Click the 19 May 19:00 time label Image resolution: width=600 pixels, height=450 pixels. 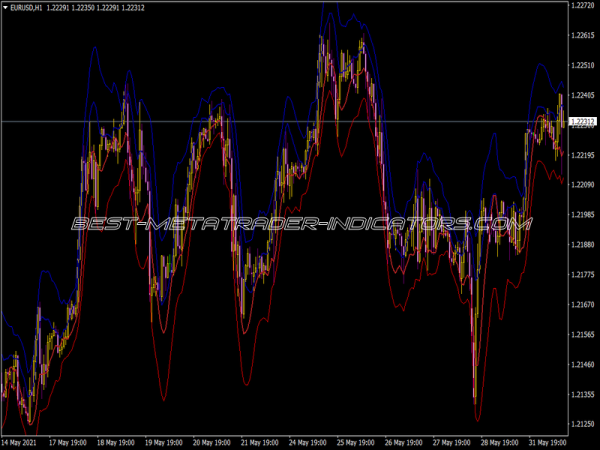pos(165,442)
